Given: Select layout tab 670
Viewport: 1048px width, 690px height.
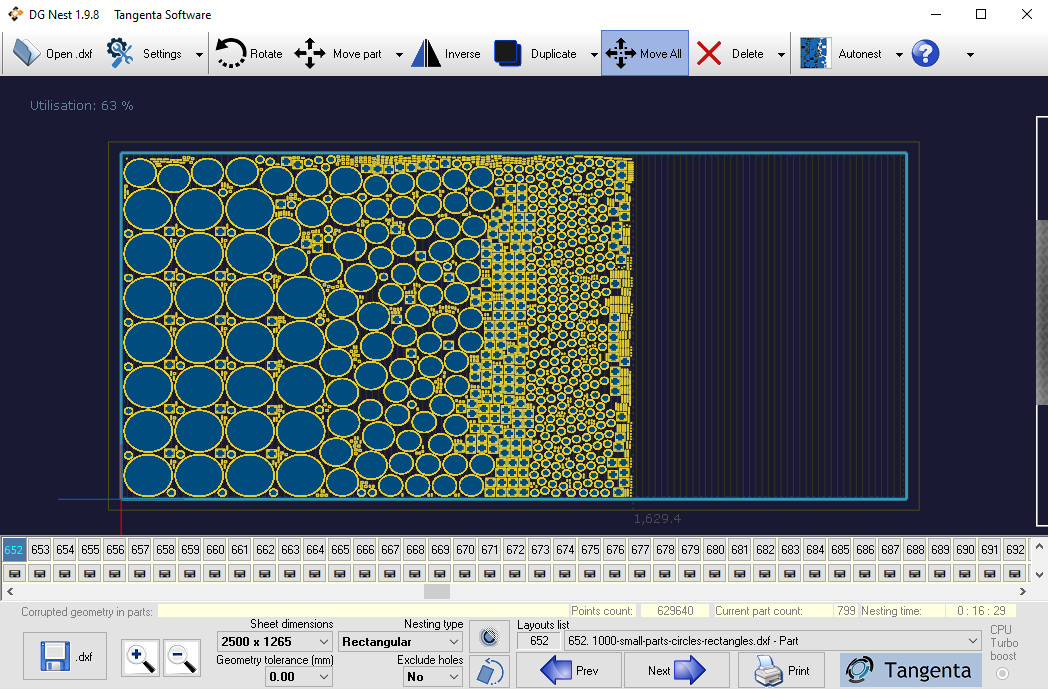Looking at the screenshot, I should pos(465,549).
